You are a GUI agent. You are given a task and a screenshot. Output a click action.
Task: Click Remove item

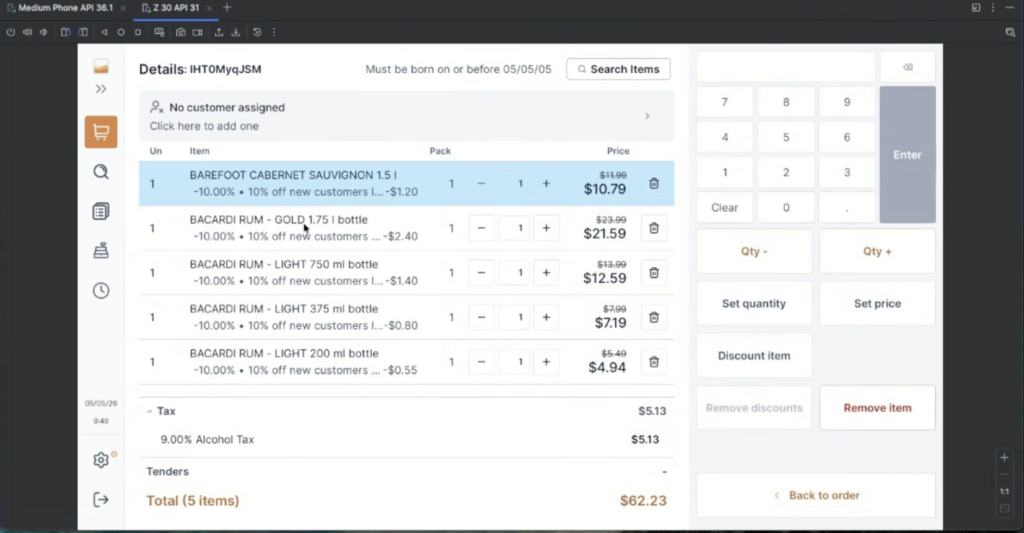pos(877,408)
